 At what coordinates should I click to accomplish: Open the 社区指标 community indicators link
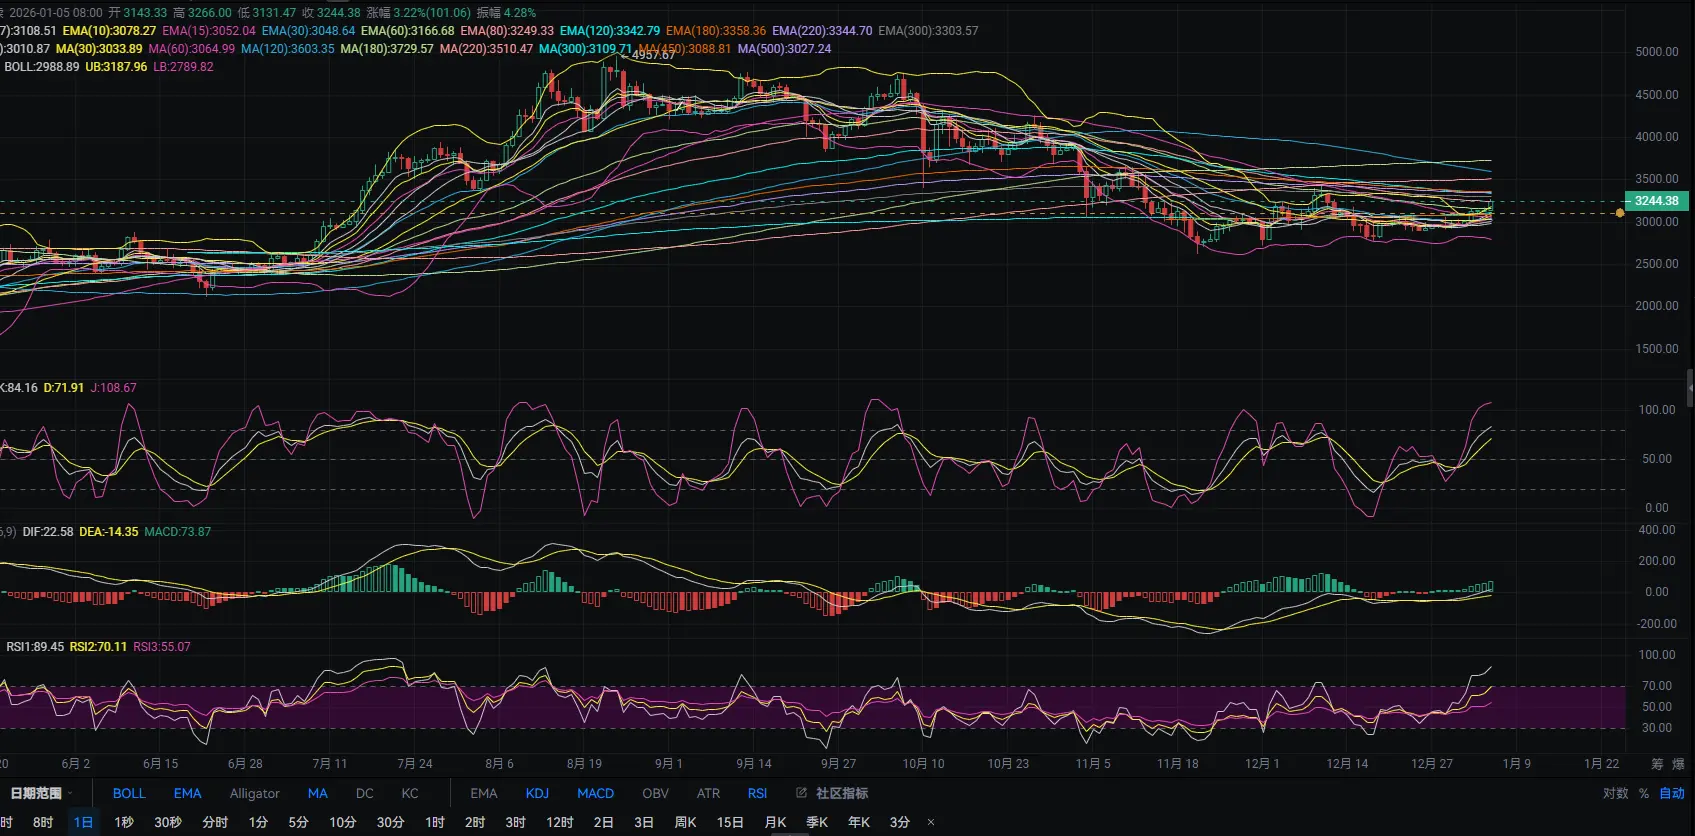(x=842, y=793)
